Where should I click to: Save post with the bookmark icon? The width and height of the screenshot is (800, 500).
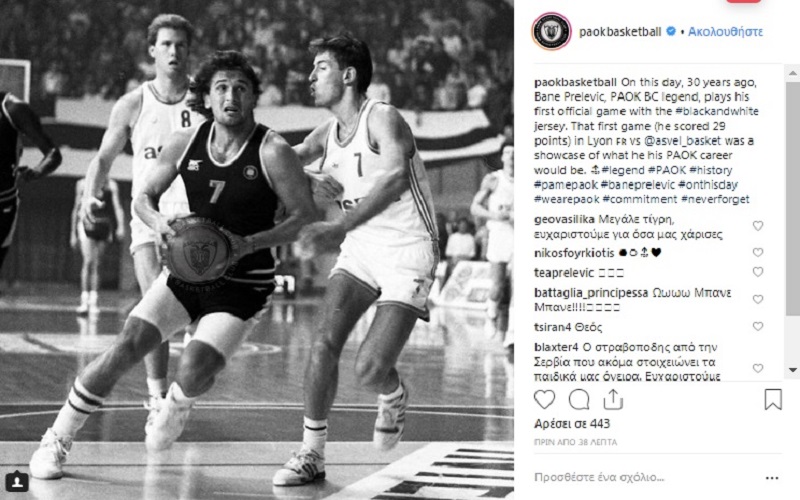773,399
